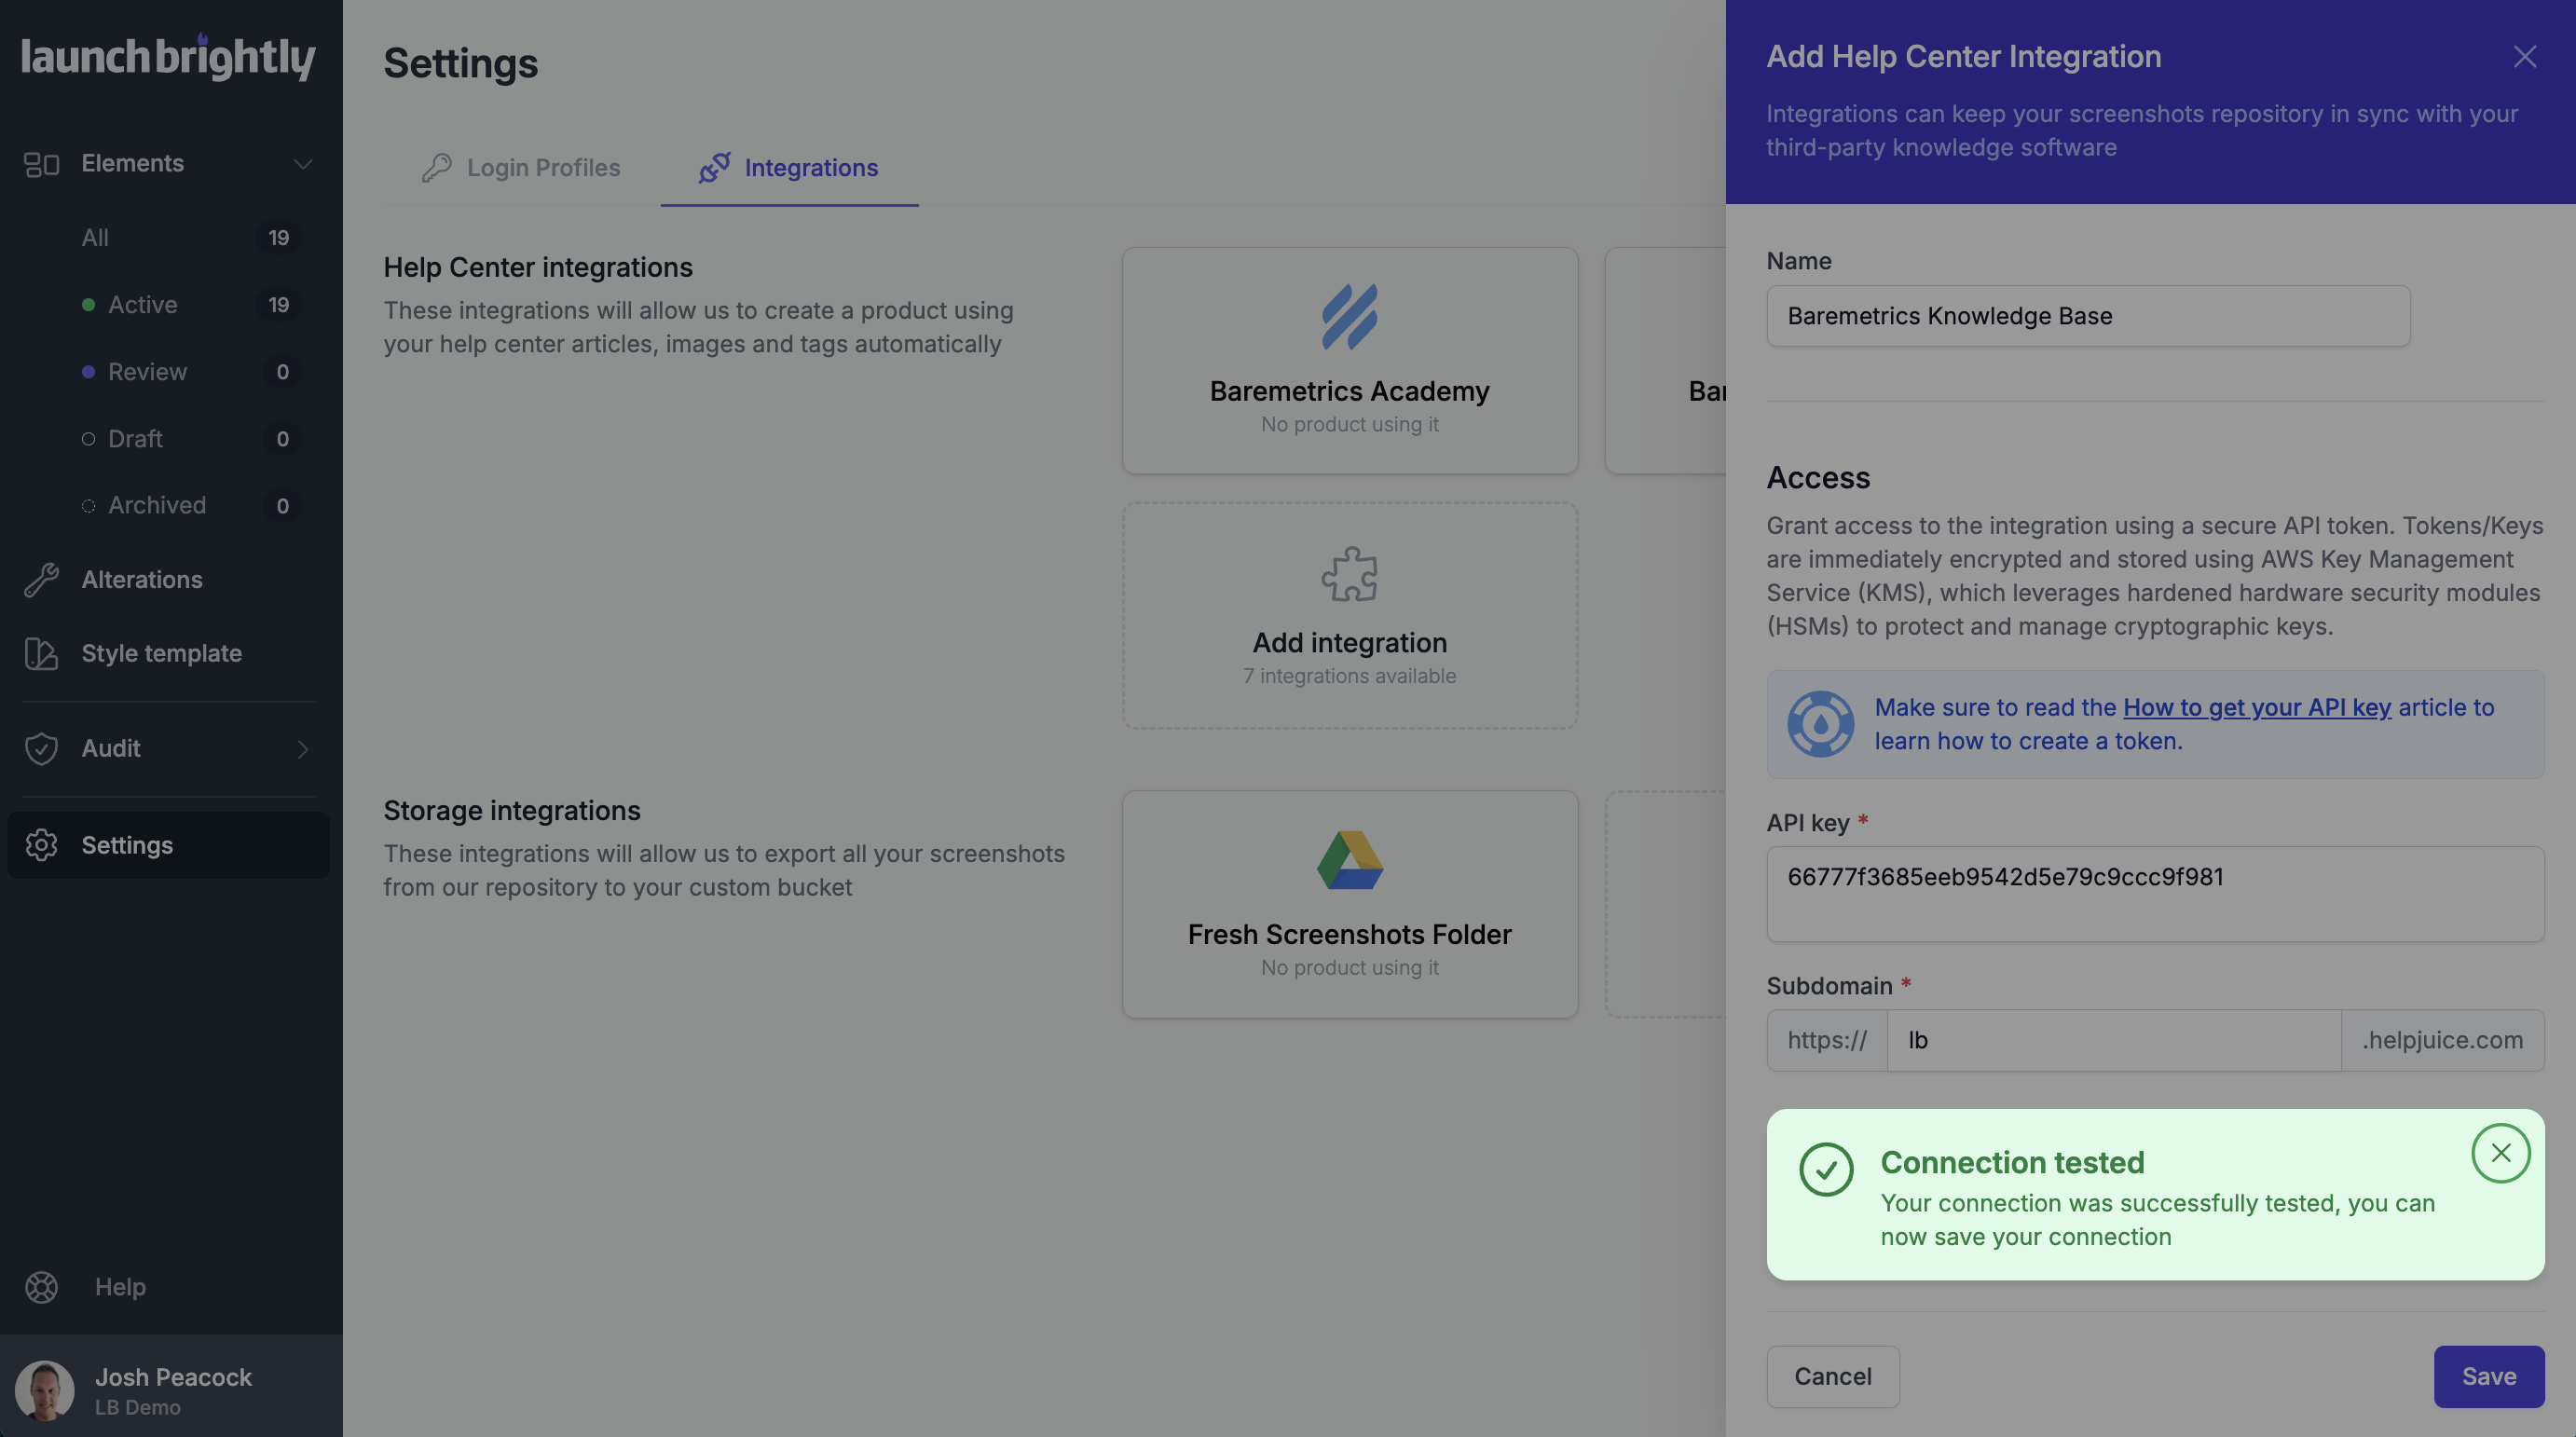Click the Baremetrics Academy logo icon

point(1349,316)
